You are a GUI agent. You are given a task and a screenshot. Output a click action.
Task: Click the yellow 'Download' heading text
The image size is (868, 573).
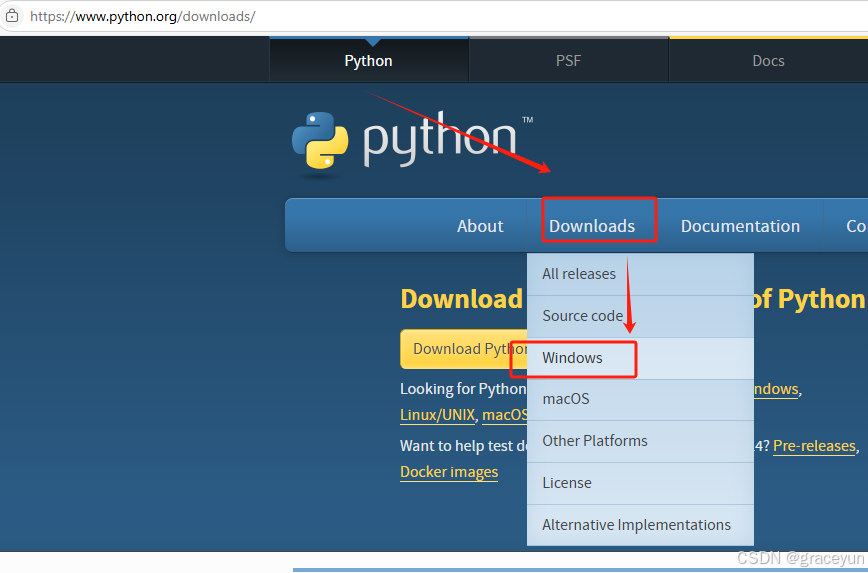(461, 299)
